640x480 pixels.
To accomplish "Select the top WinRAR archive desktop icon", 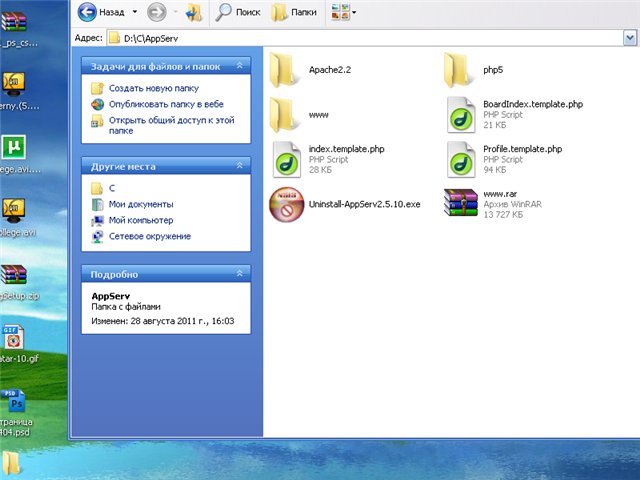I will coord(14,21).
